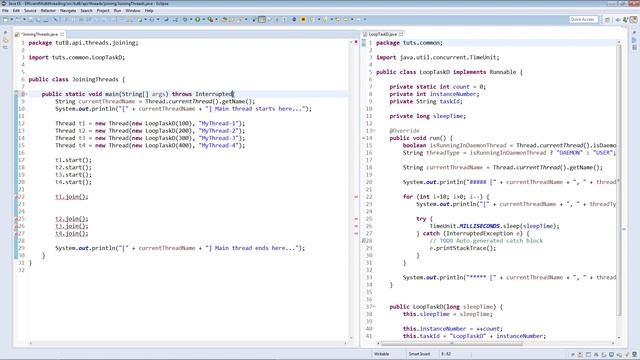Collapse the main method fold marker
640x360 pixels.
pos(26,94)
